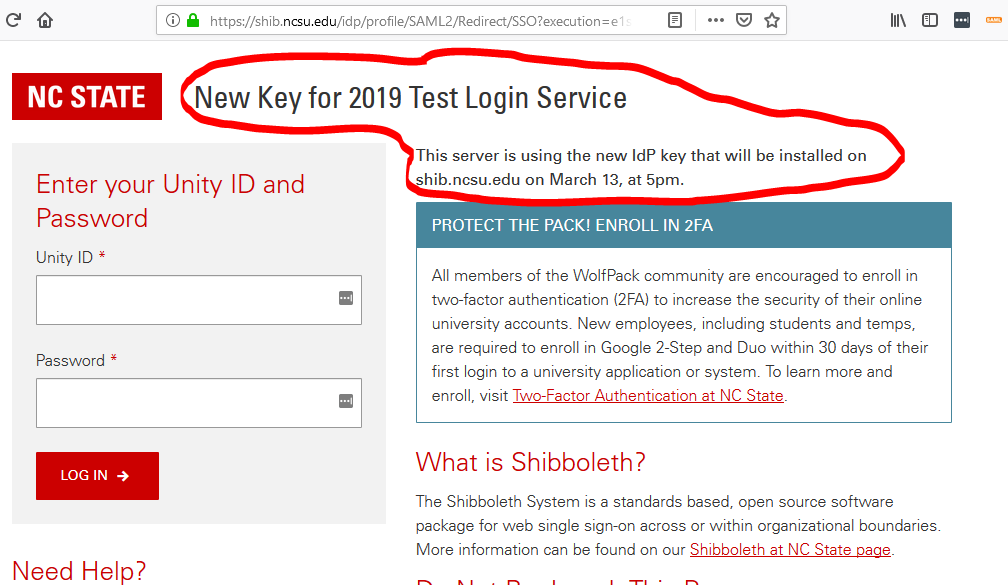Go to the browser home page
Image resolution: width=1008 pixels, height=585 pixels.
coord(45,20)
